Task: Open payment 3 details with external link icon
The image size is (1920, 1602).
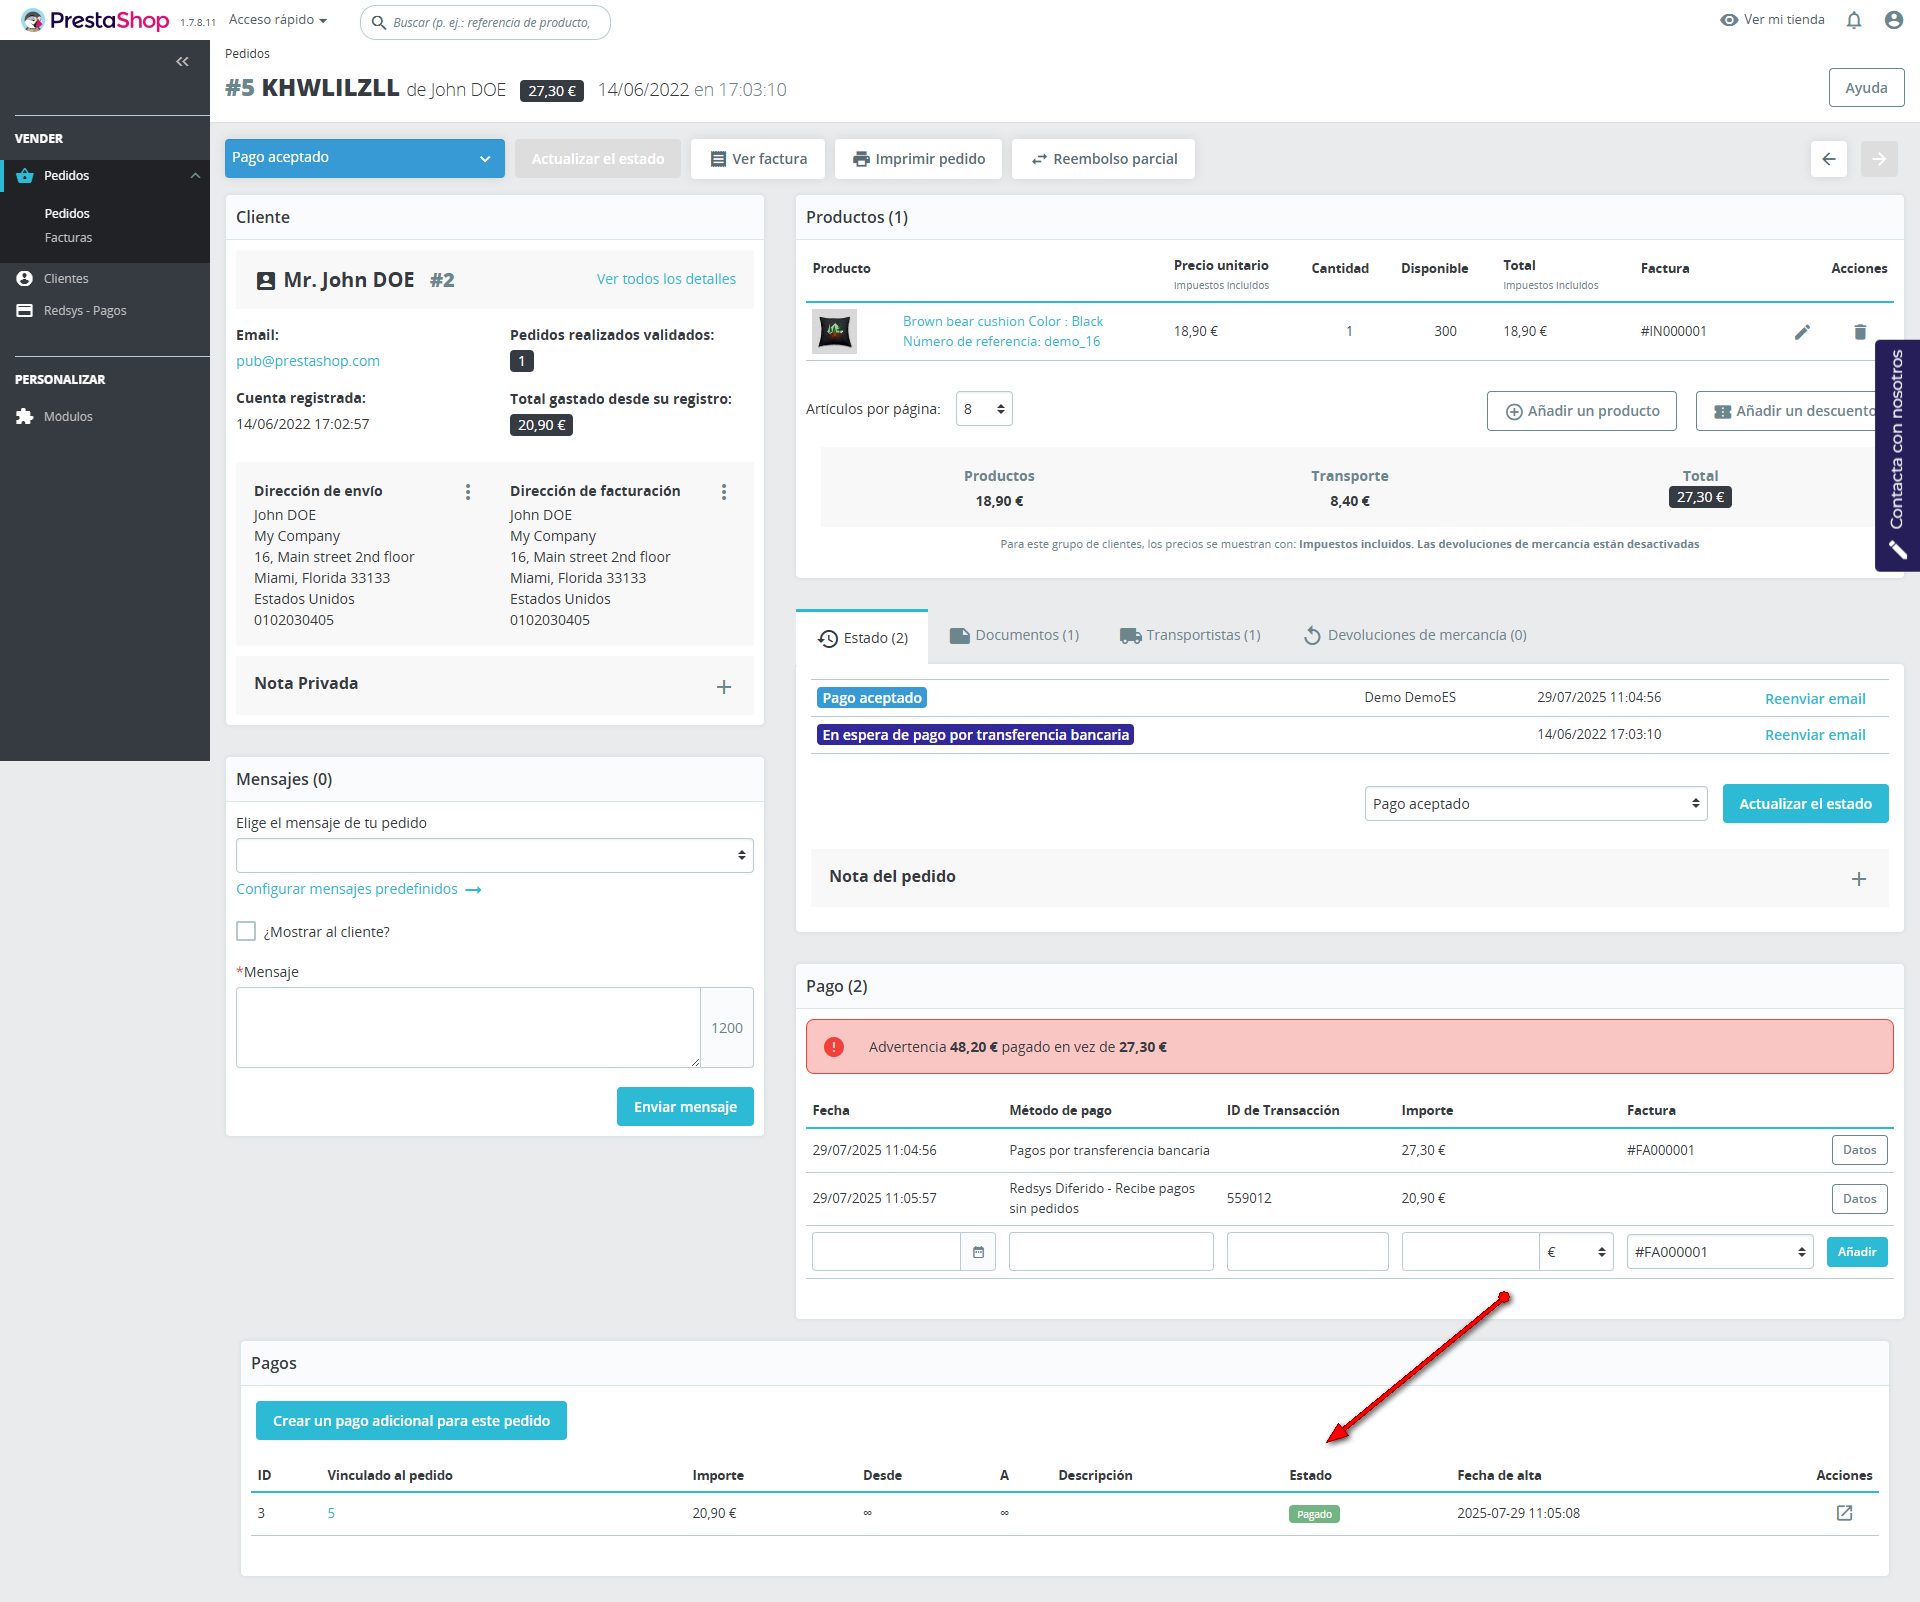Action: pos(1844,1513)
